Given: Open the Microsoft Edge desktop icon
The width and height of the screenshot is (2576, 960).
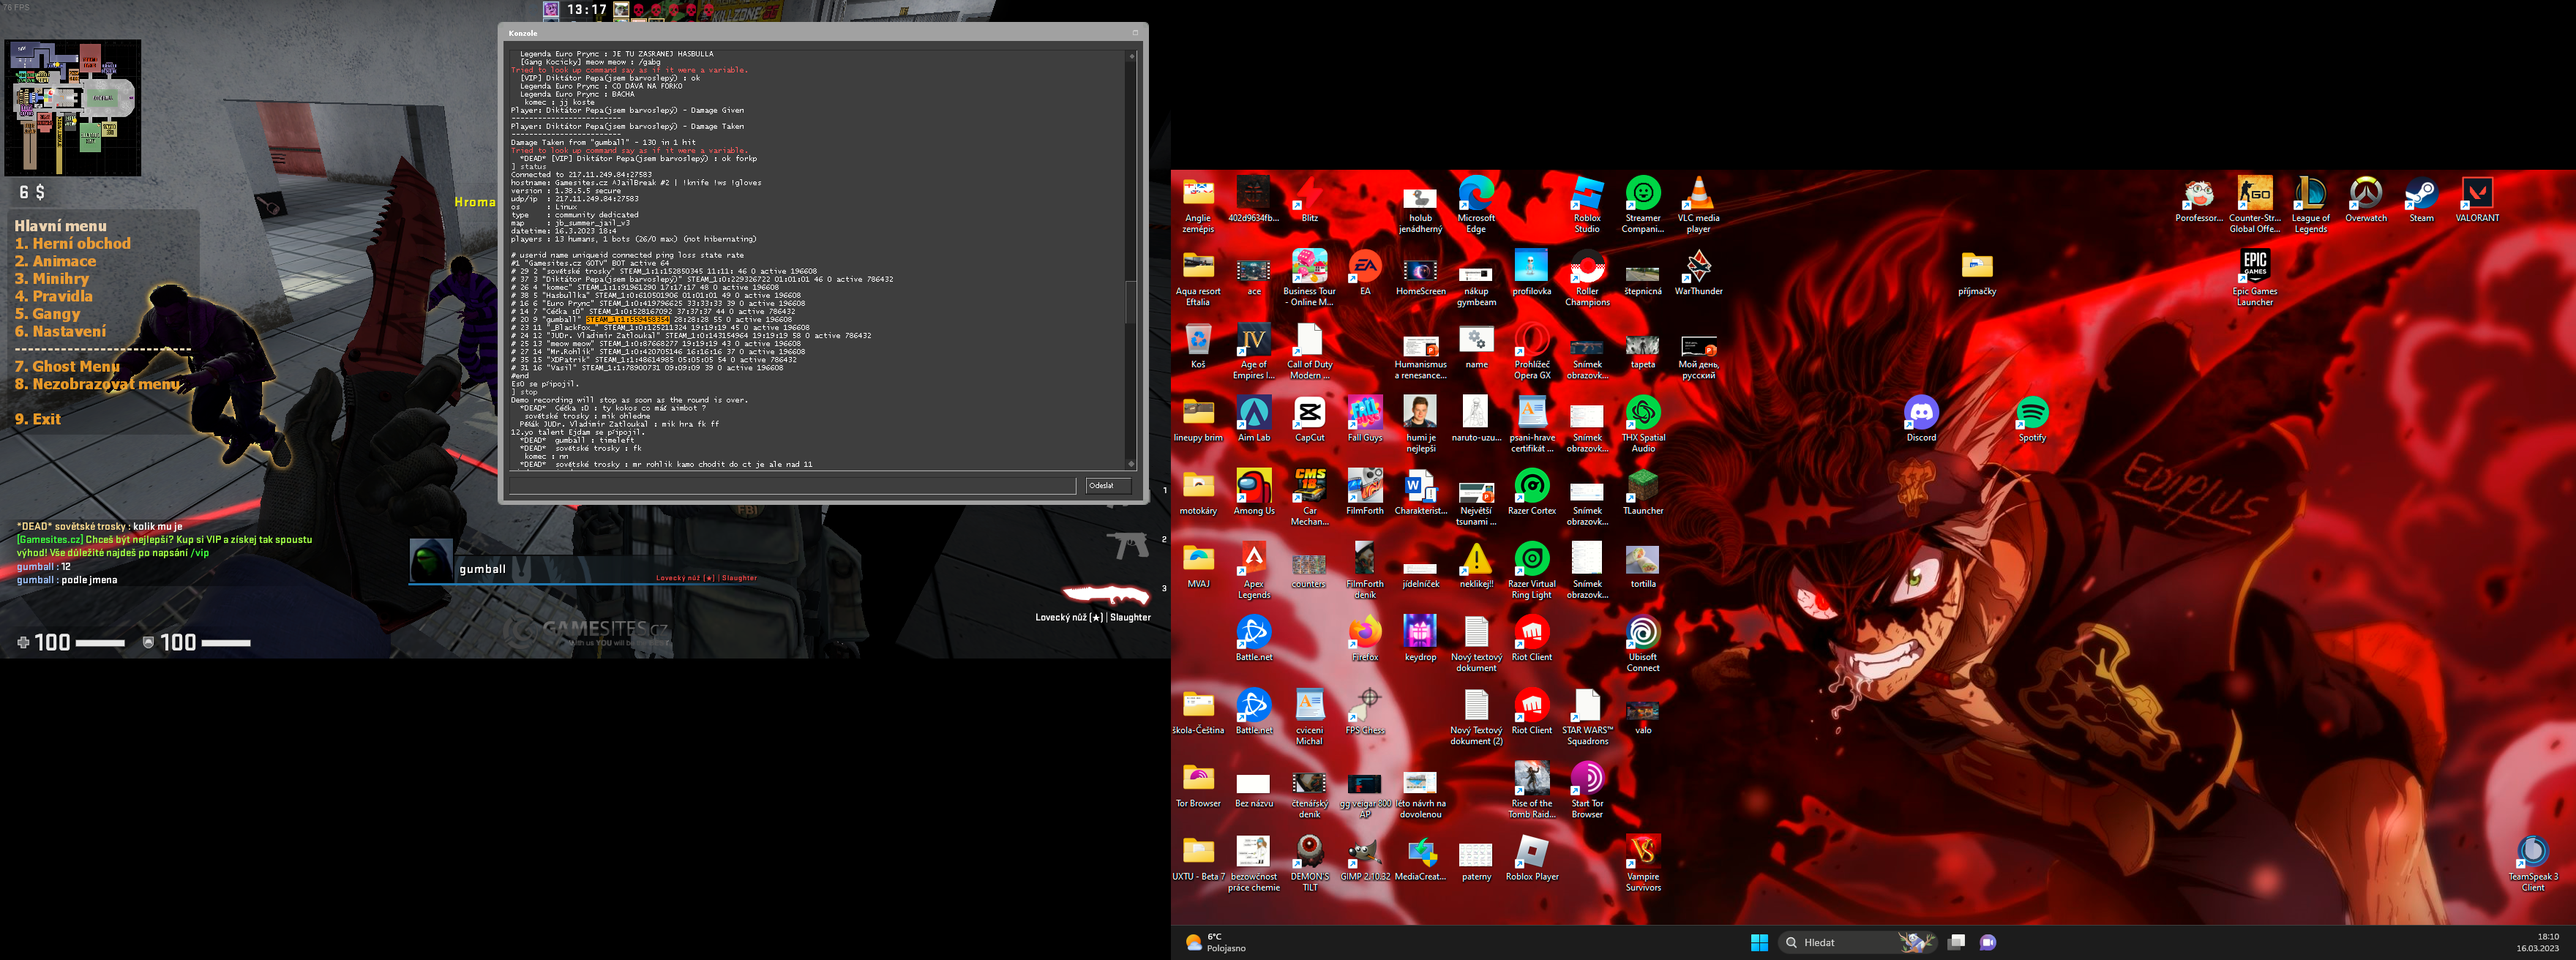Looking at the screenshot, I should (x=1476, y=194).
